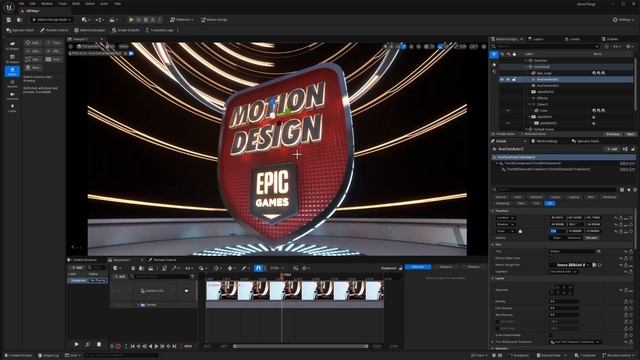Toggle the highlighted blue snapping icon in the sequencer toolbar
The width and height of the screenshot is (640, 360).
click(x=258, y=268)
